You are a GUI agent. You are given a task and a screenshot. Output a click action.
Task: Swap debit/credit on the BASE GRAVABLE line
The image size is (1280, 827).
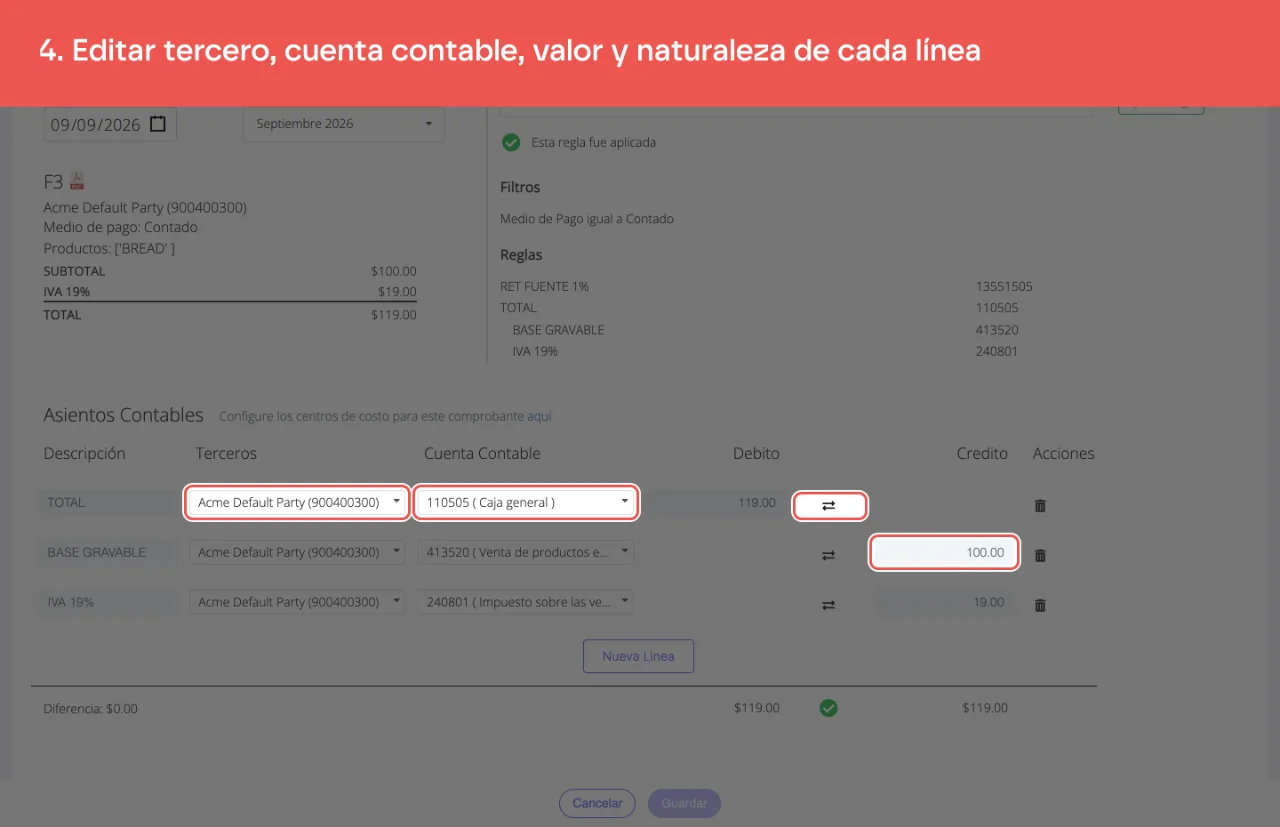click(828, 555)
